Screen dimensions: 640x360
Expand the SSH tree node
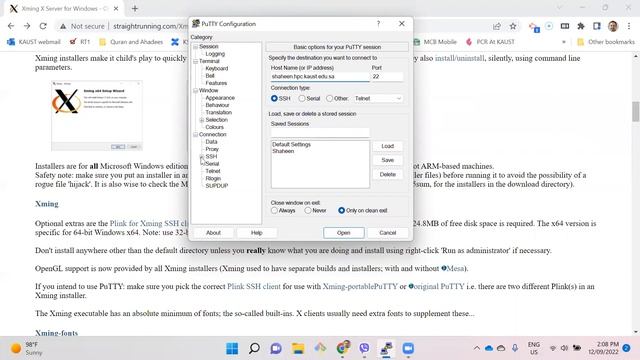click(x=202, y=157)
